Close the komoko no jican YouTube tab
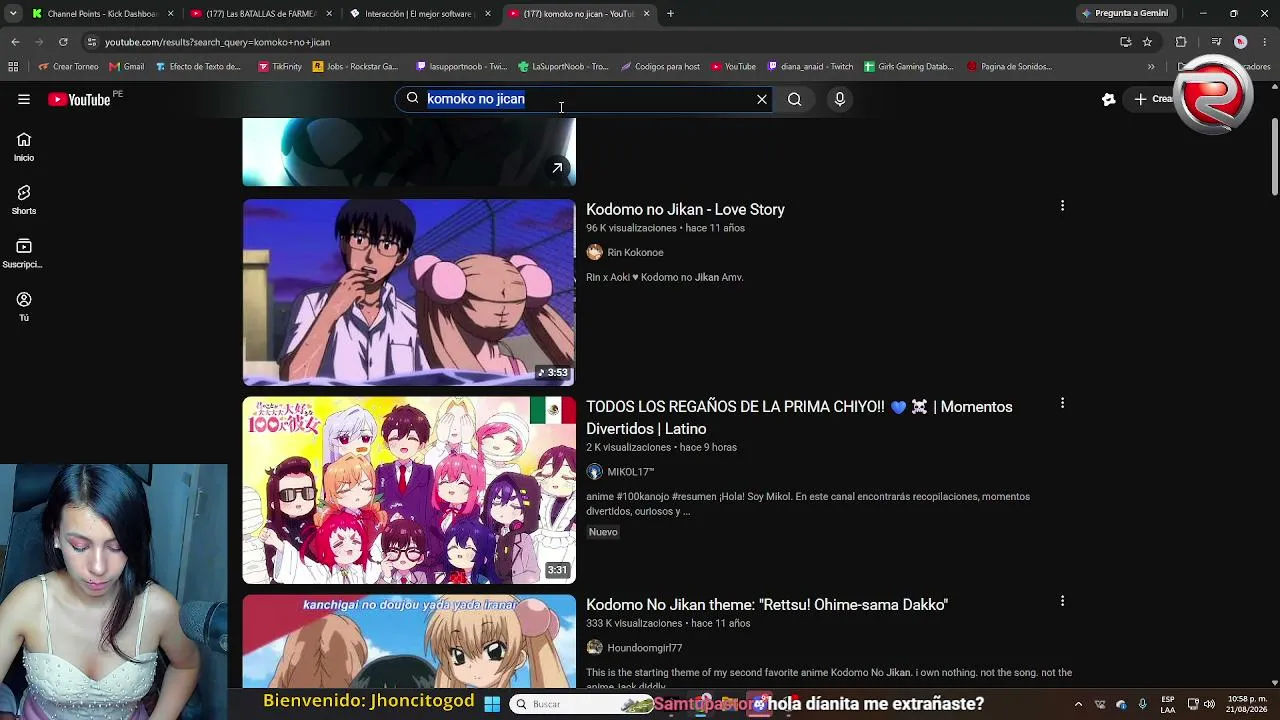Viewport: 1280px width, 720px height. [x=646, y=14]
